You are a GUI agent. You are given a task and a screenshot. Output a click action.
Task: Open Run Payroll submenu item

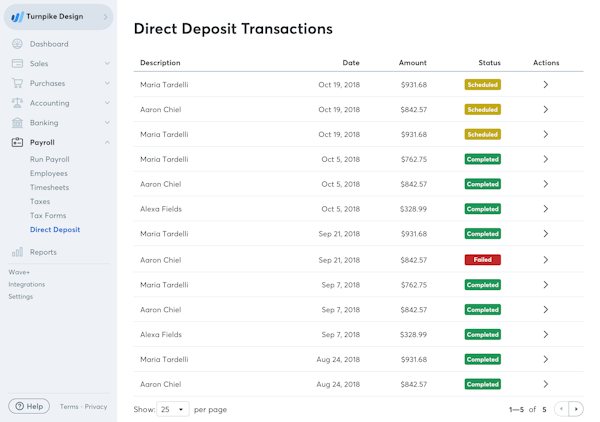pos(50,159)
